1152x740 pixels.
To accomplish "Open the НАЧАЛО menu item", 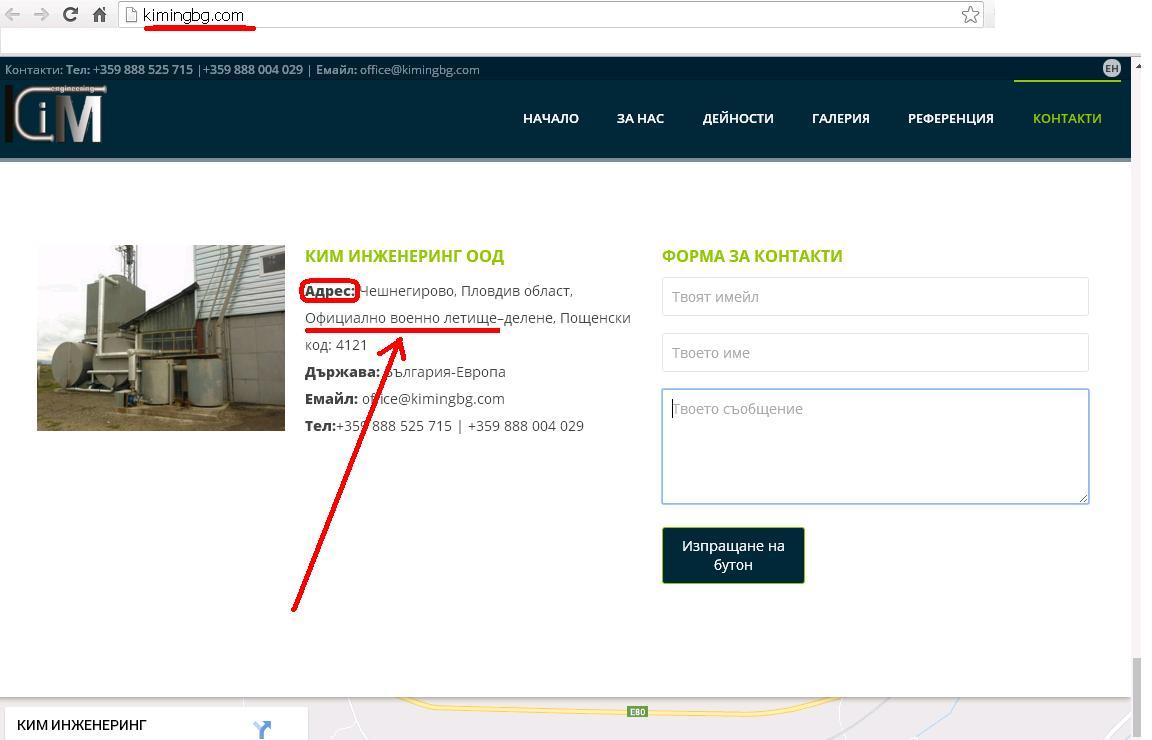I will [x=550, y=118].
